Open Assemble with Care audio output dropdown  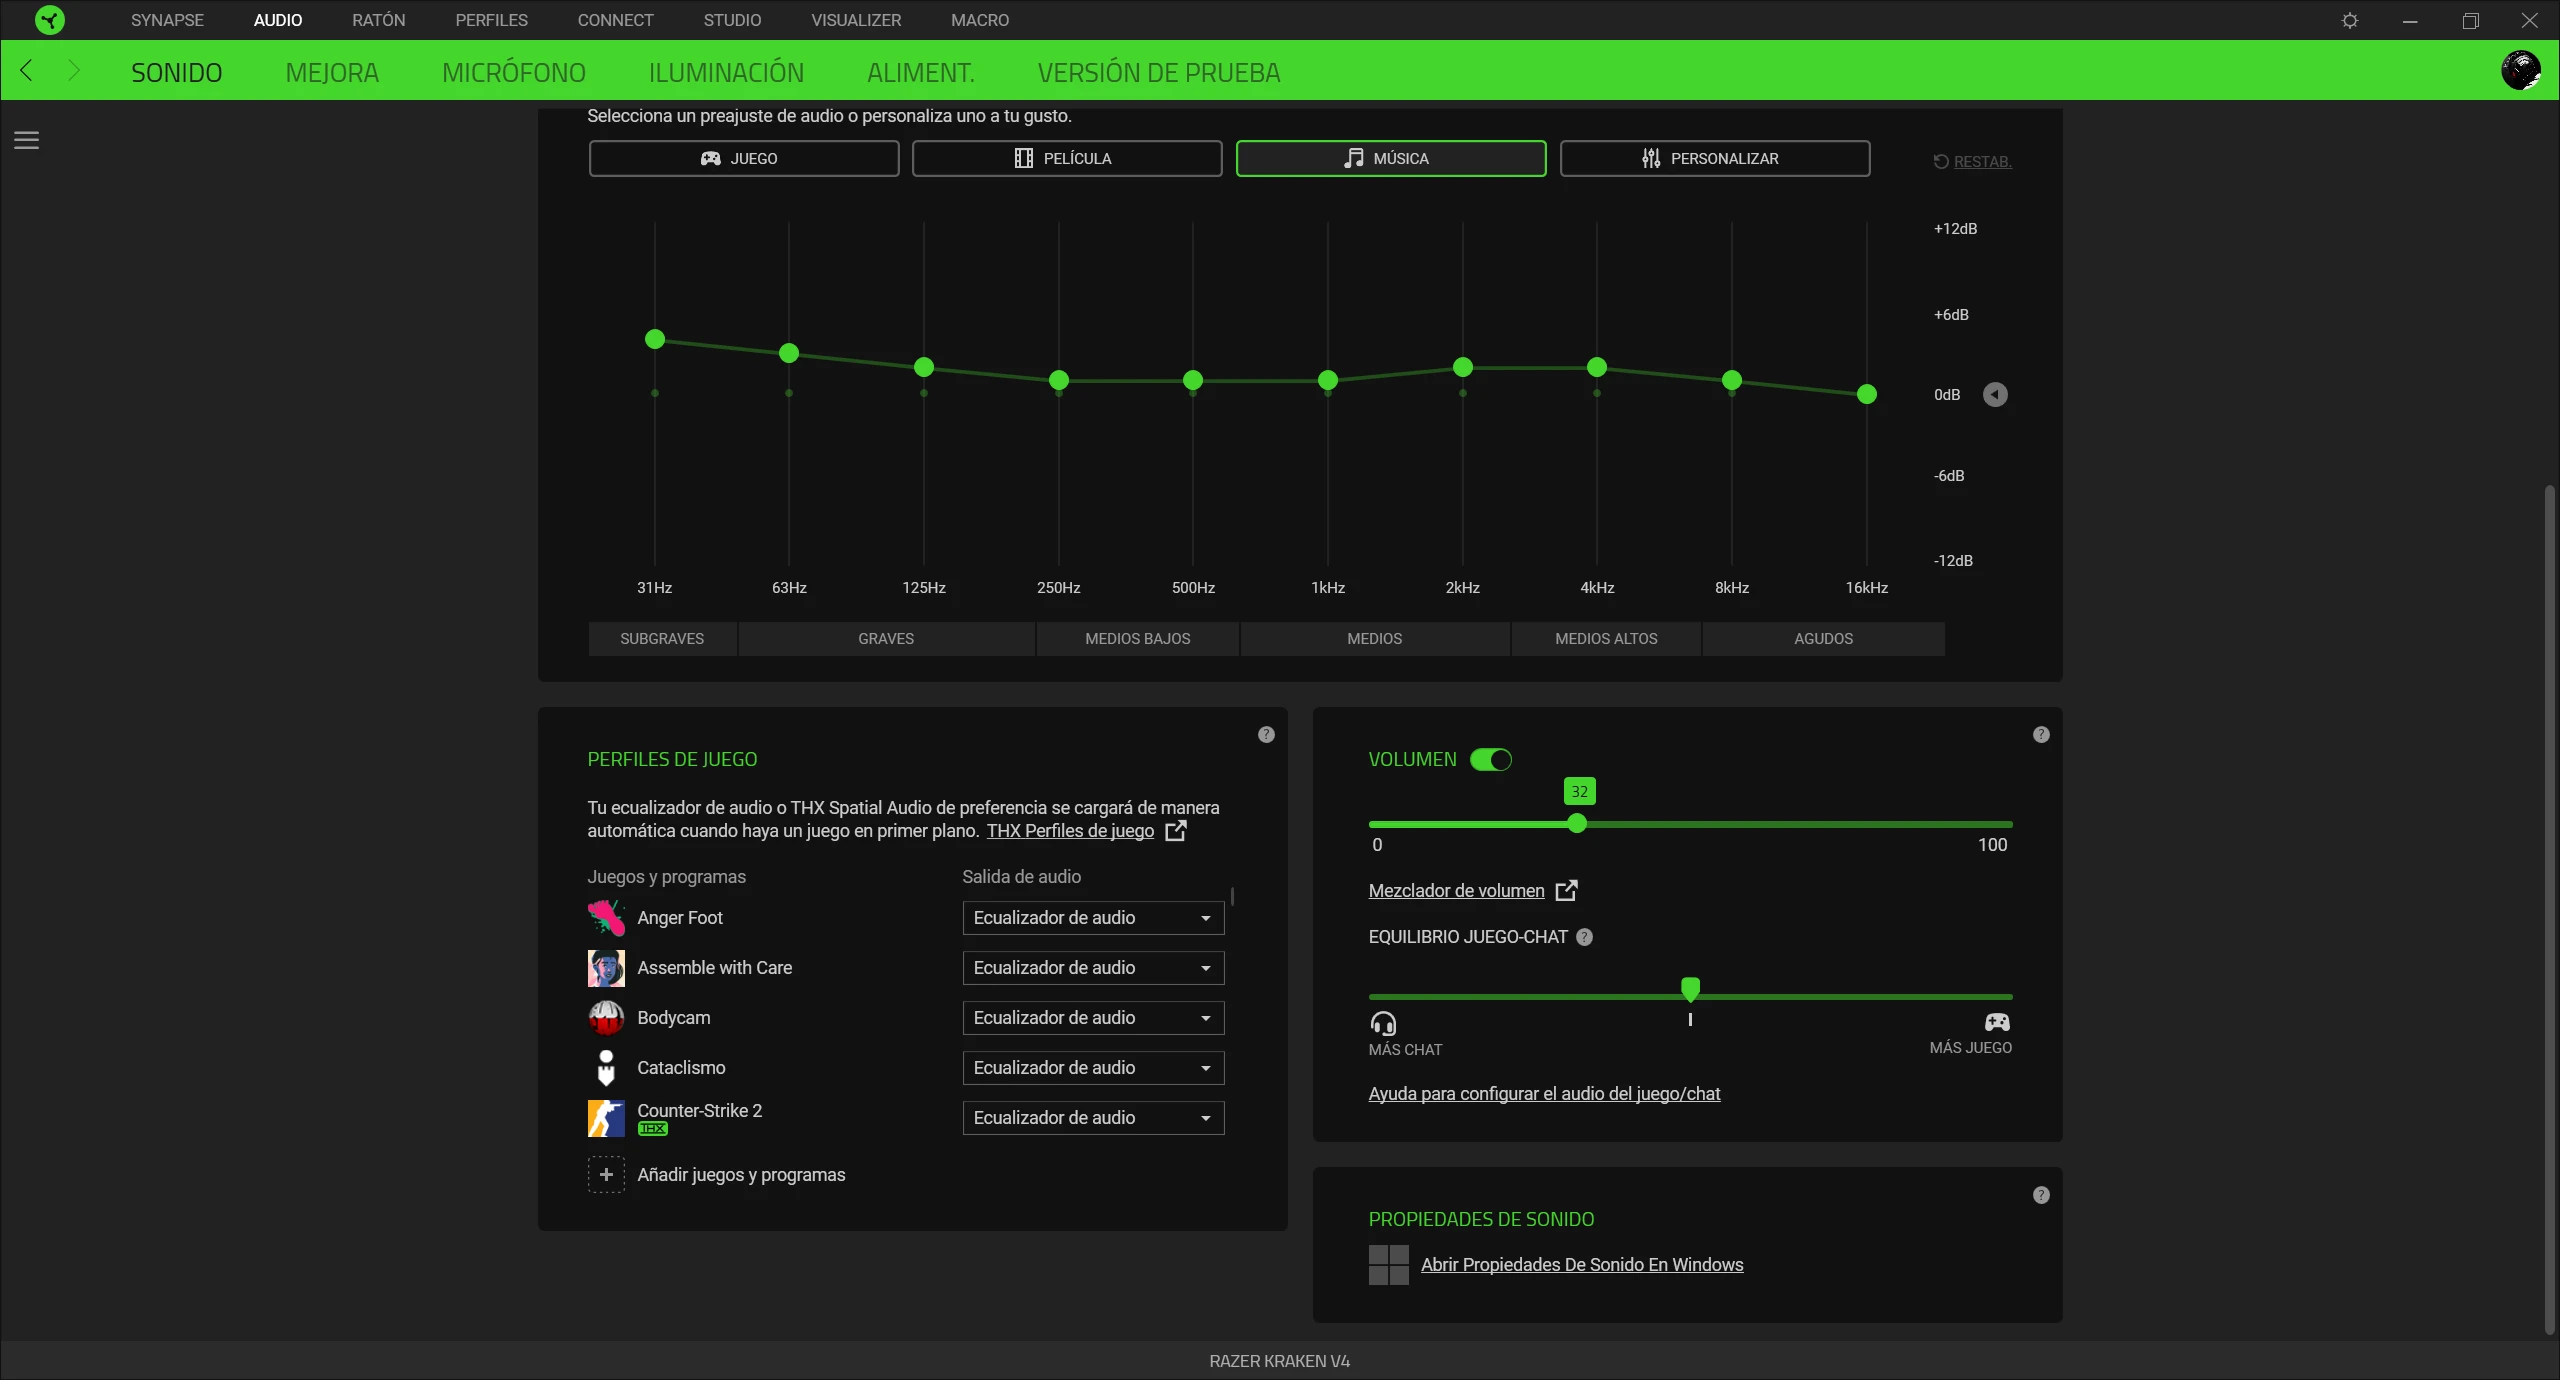pyautogui.click(x=1093, y=967)
